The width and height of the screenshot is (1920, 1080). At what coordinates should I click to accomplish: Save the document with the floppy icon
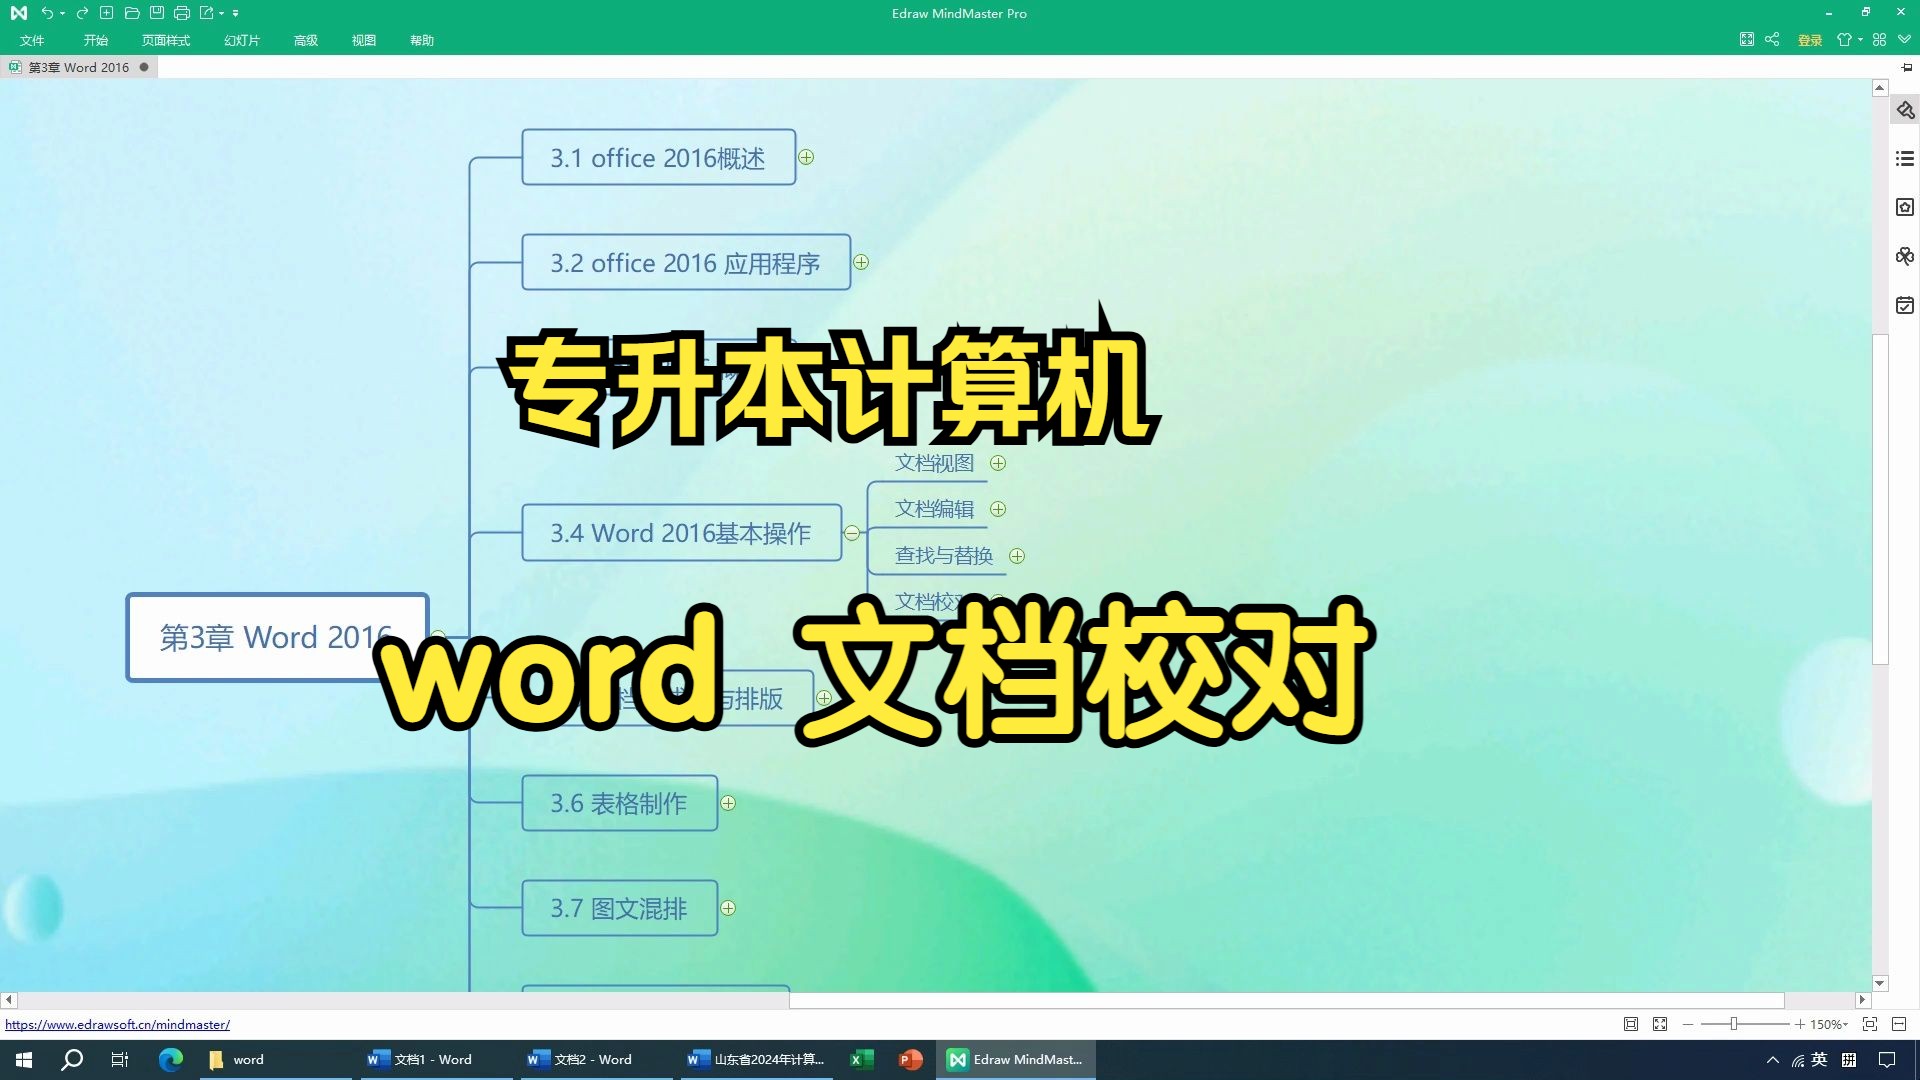[156, 13]
